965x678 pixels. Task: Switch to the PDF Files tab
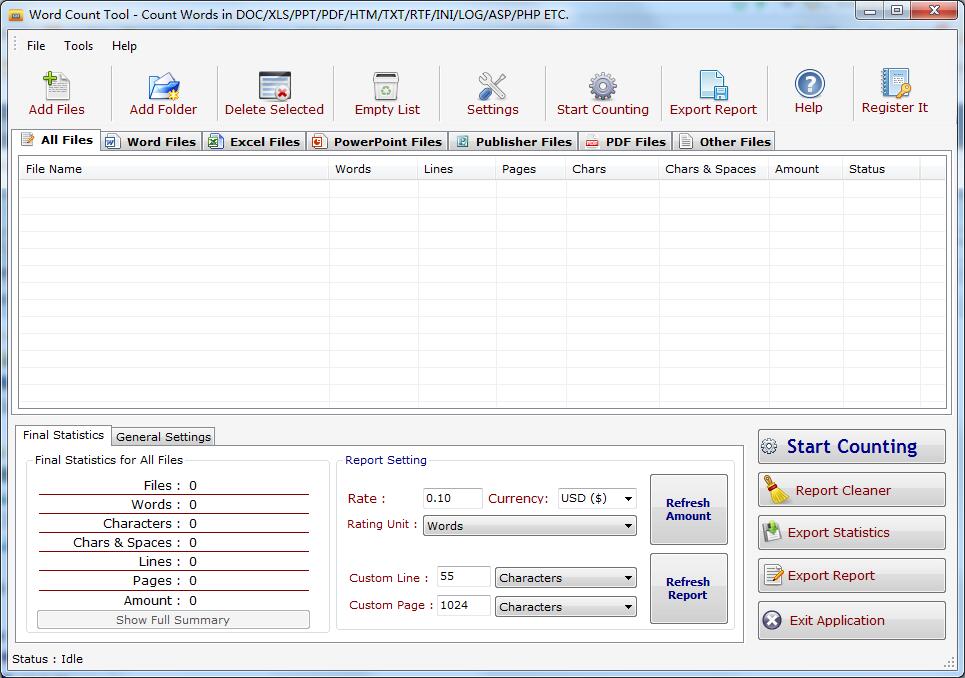click(625, 142)
